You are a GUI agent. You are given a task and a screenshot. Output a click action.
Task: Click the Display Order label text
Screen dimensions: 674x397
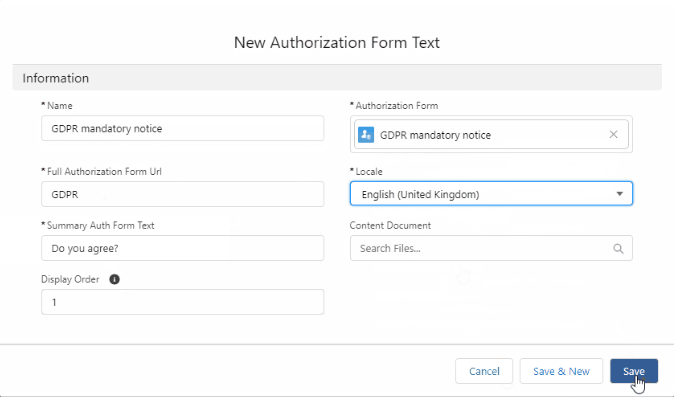coord(70,279)
